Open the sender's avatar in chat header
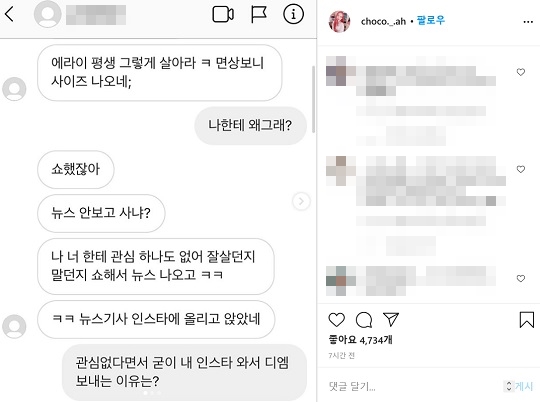Viewport: 540px width, 402px height. pyautogui.click(x=48, y=14)
